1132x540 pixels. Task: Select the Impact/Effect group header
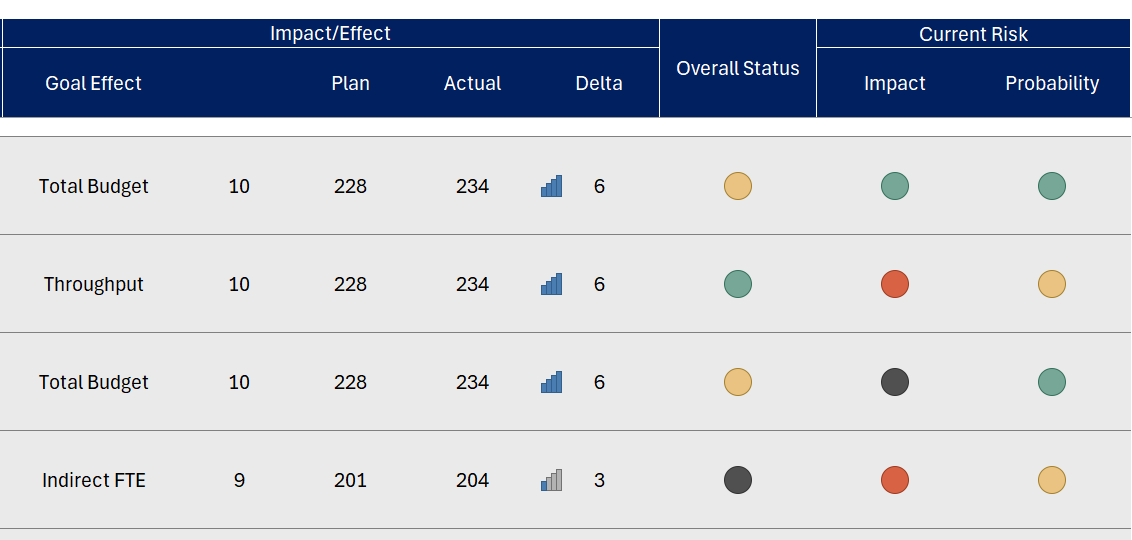pyautogui.click(x=330, y=33)
